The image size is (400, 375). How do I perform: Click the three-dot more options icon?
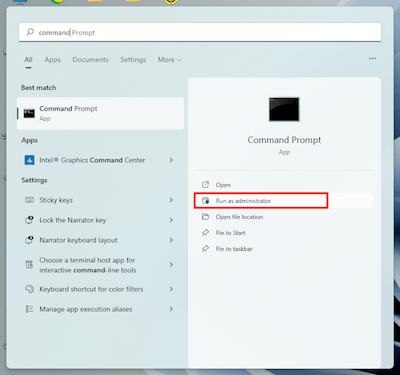372,59
